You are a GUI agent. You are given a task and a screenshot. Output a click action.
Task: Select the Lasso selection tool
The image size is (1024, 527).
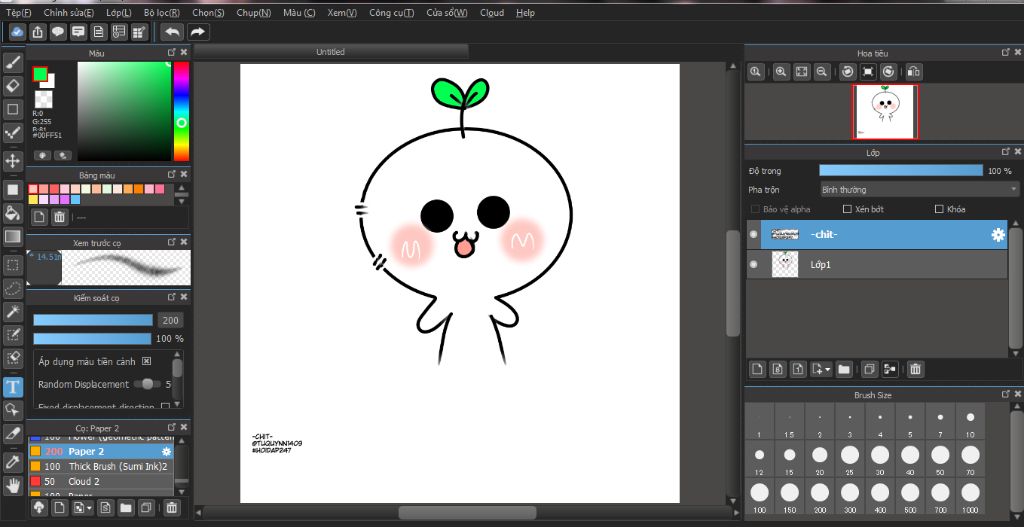click(x=12, y=288)
